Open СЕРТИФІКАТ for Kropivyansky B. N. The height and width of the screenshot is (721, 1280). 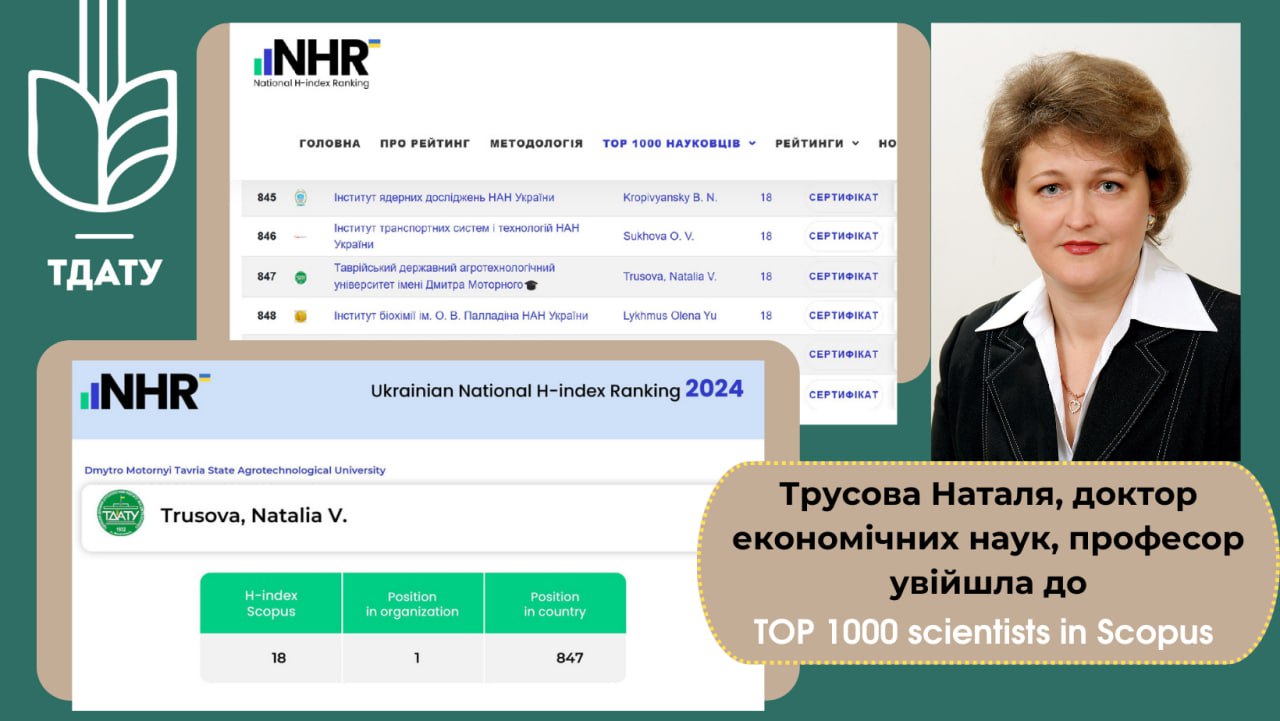[x=843, y=198]
